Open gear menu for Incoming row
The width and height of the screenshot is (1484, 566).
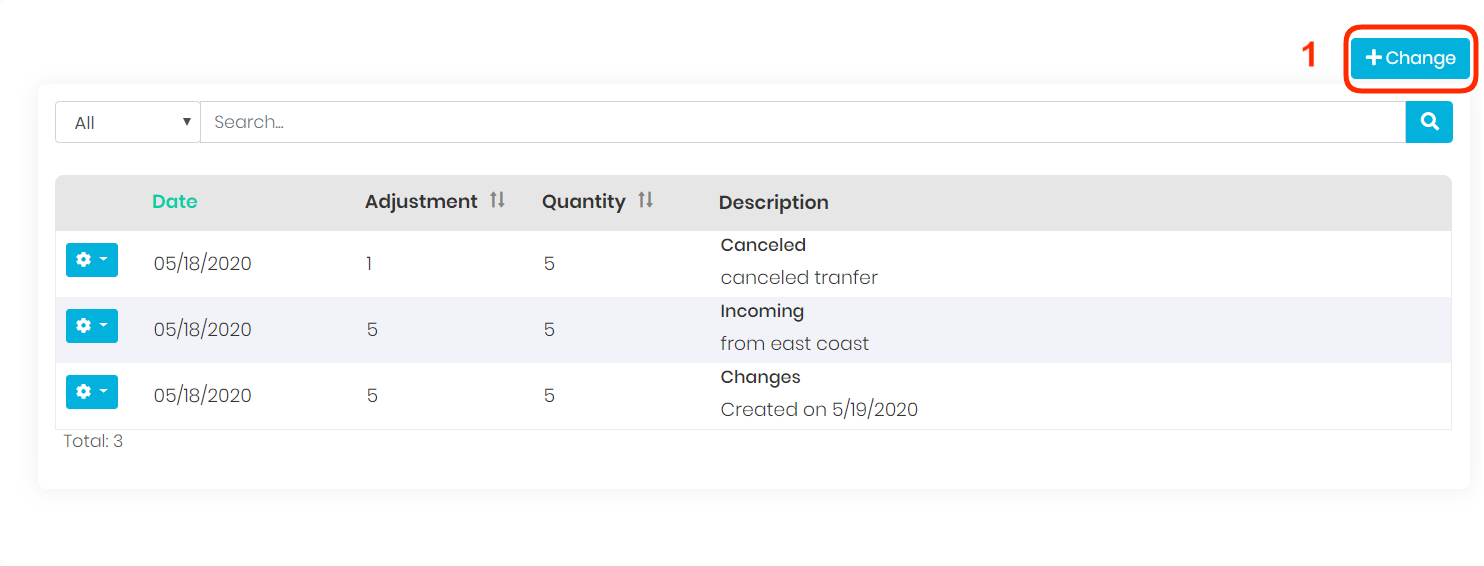click(92, 326)
